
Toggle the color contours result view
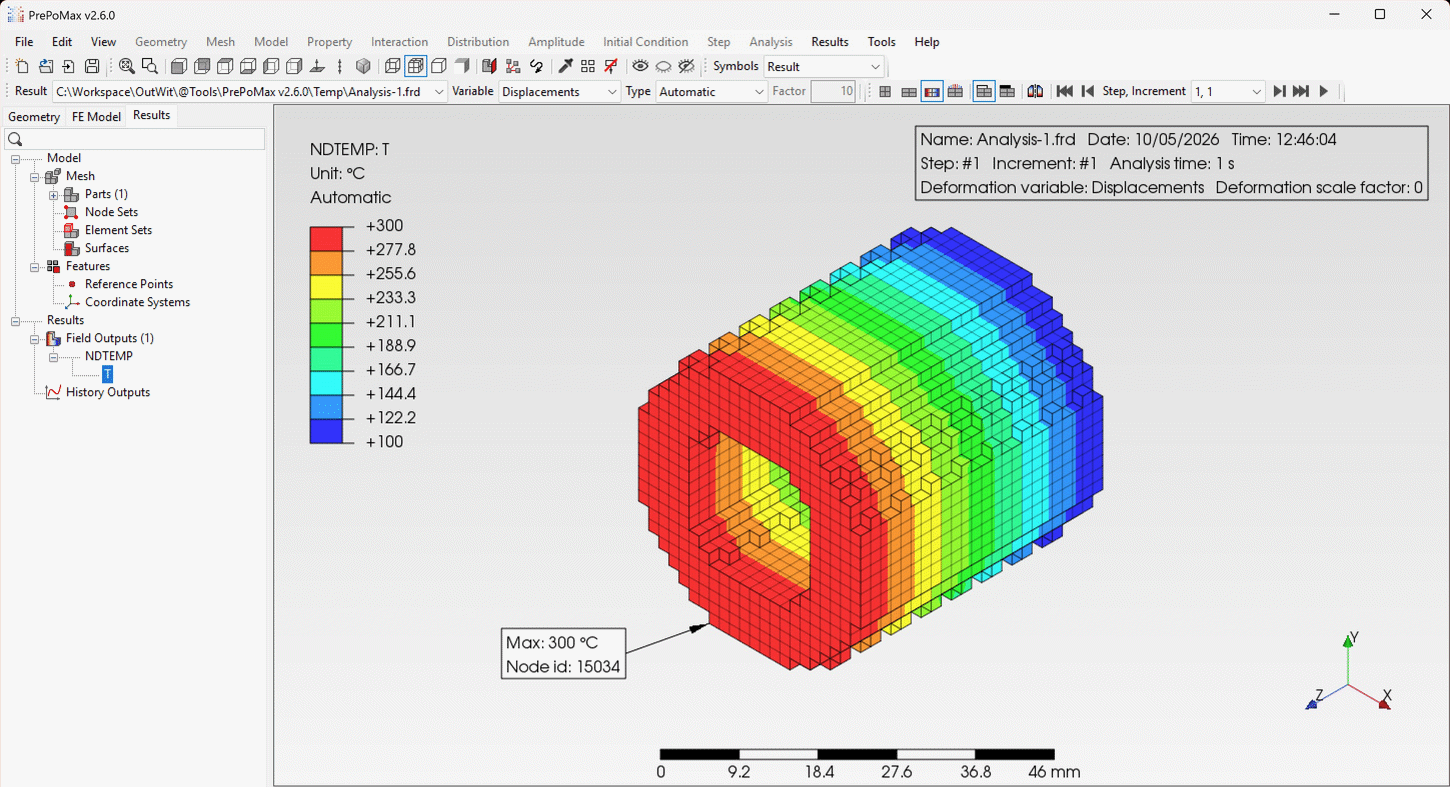tap(932, 91)
